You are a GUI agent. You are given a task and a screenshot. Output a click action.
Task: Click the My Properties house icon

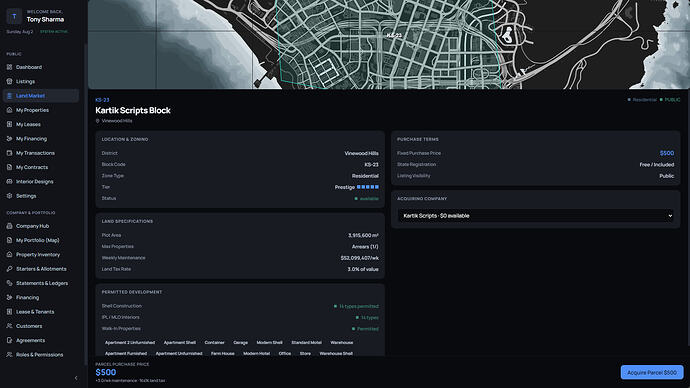9,110
